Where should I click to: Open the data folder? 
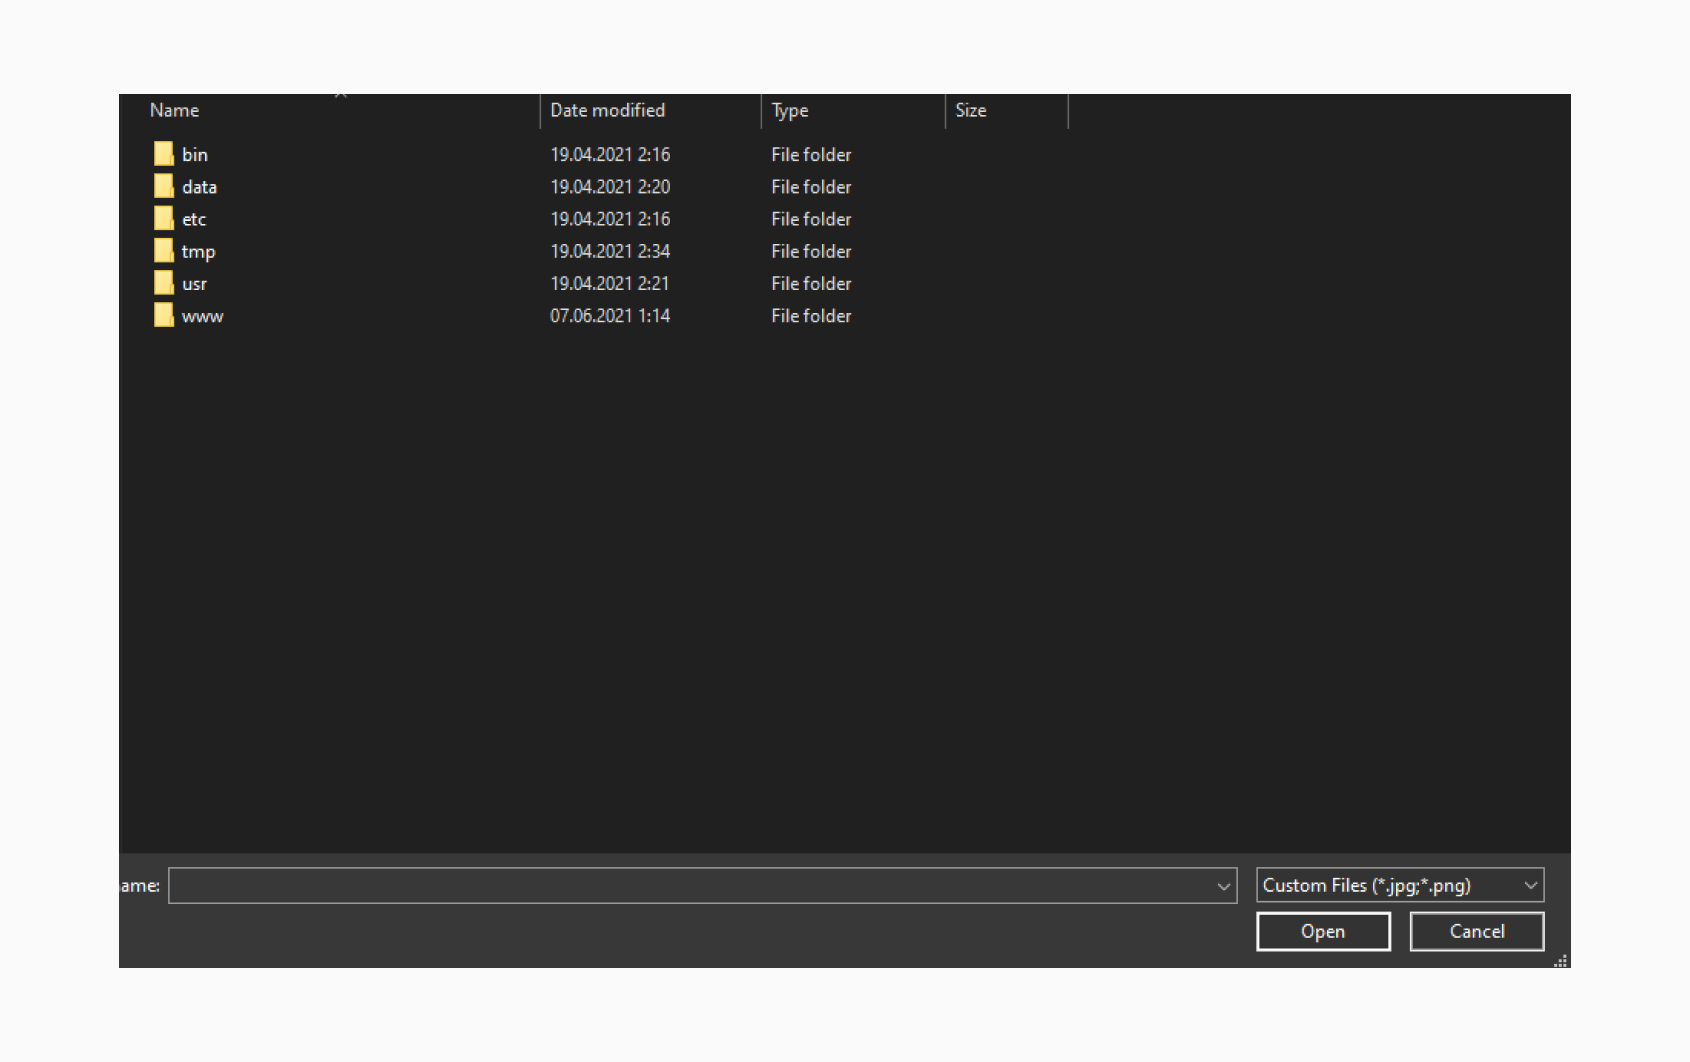199,186
